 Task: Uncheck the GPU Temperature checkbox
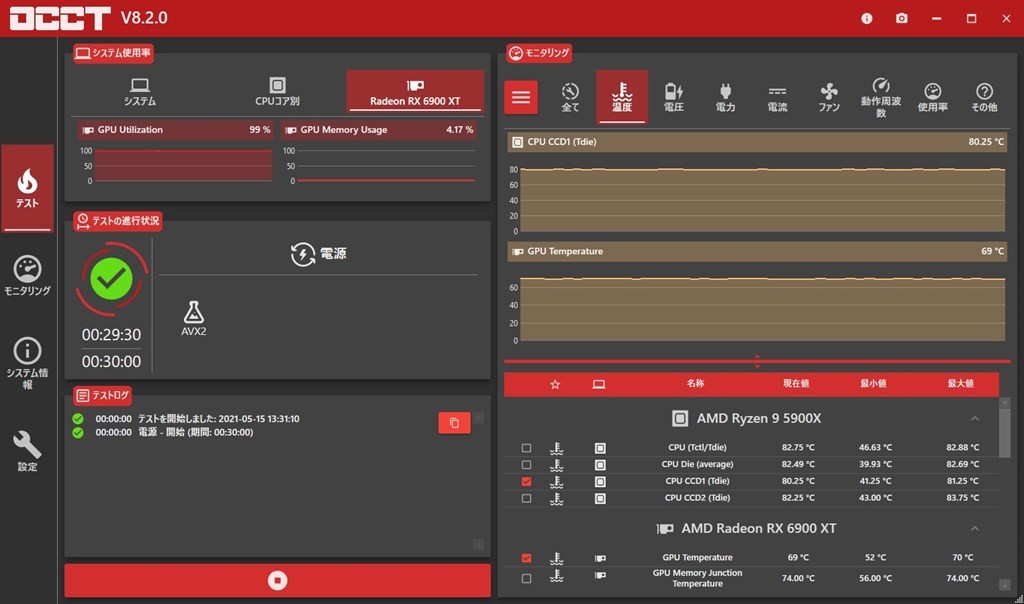click(x=527, y=558)
